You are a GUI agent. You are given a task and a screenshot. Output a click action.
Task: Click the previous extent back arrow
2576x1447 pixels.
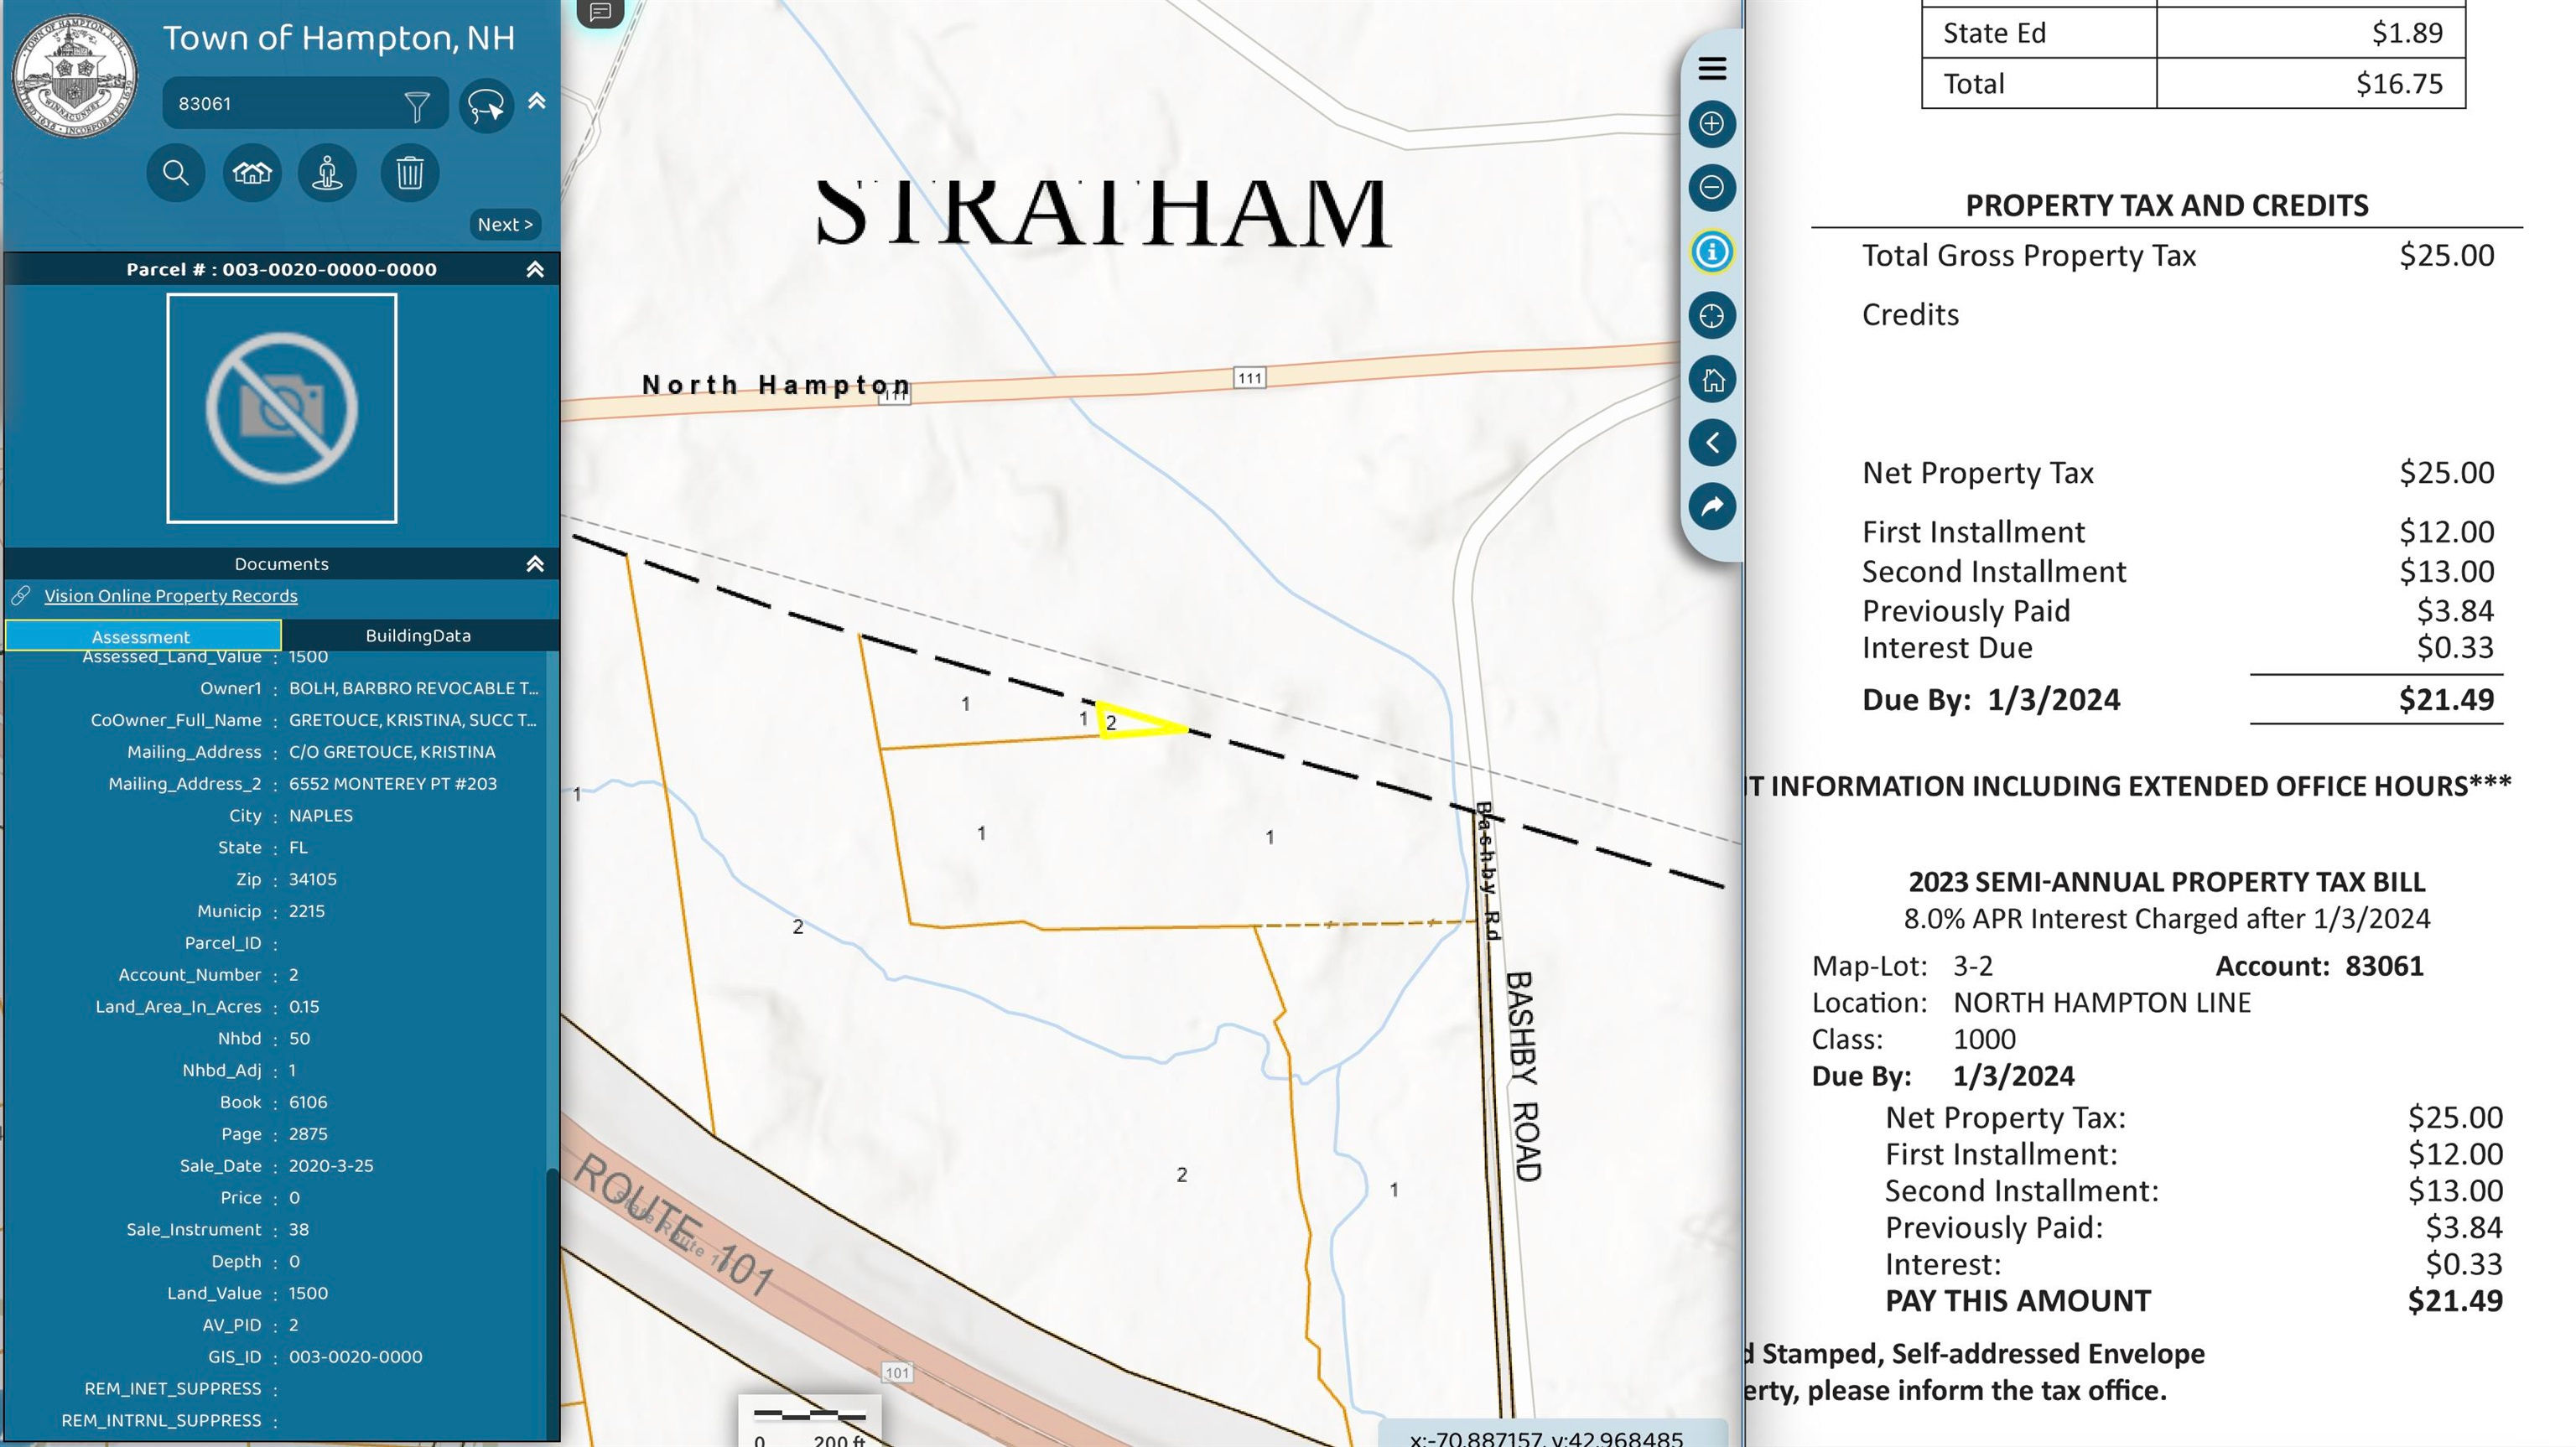(x=1712, y=443)
